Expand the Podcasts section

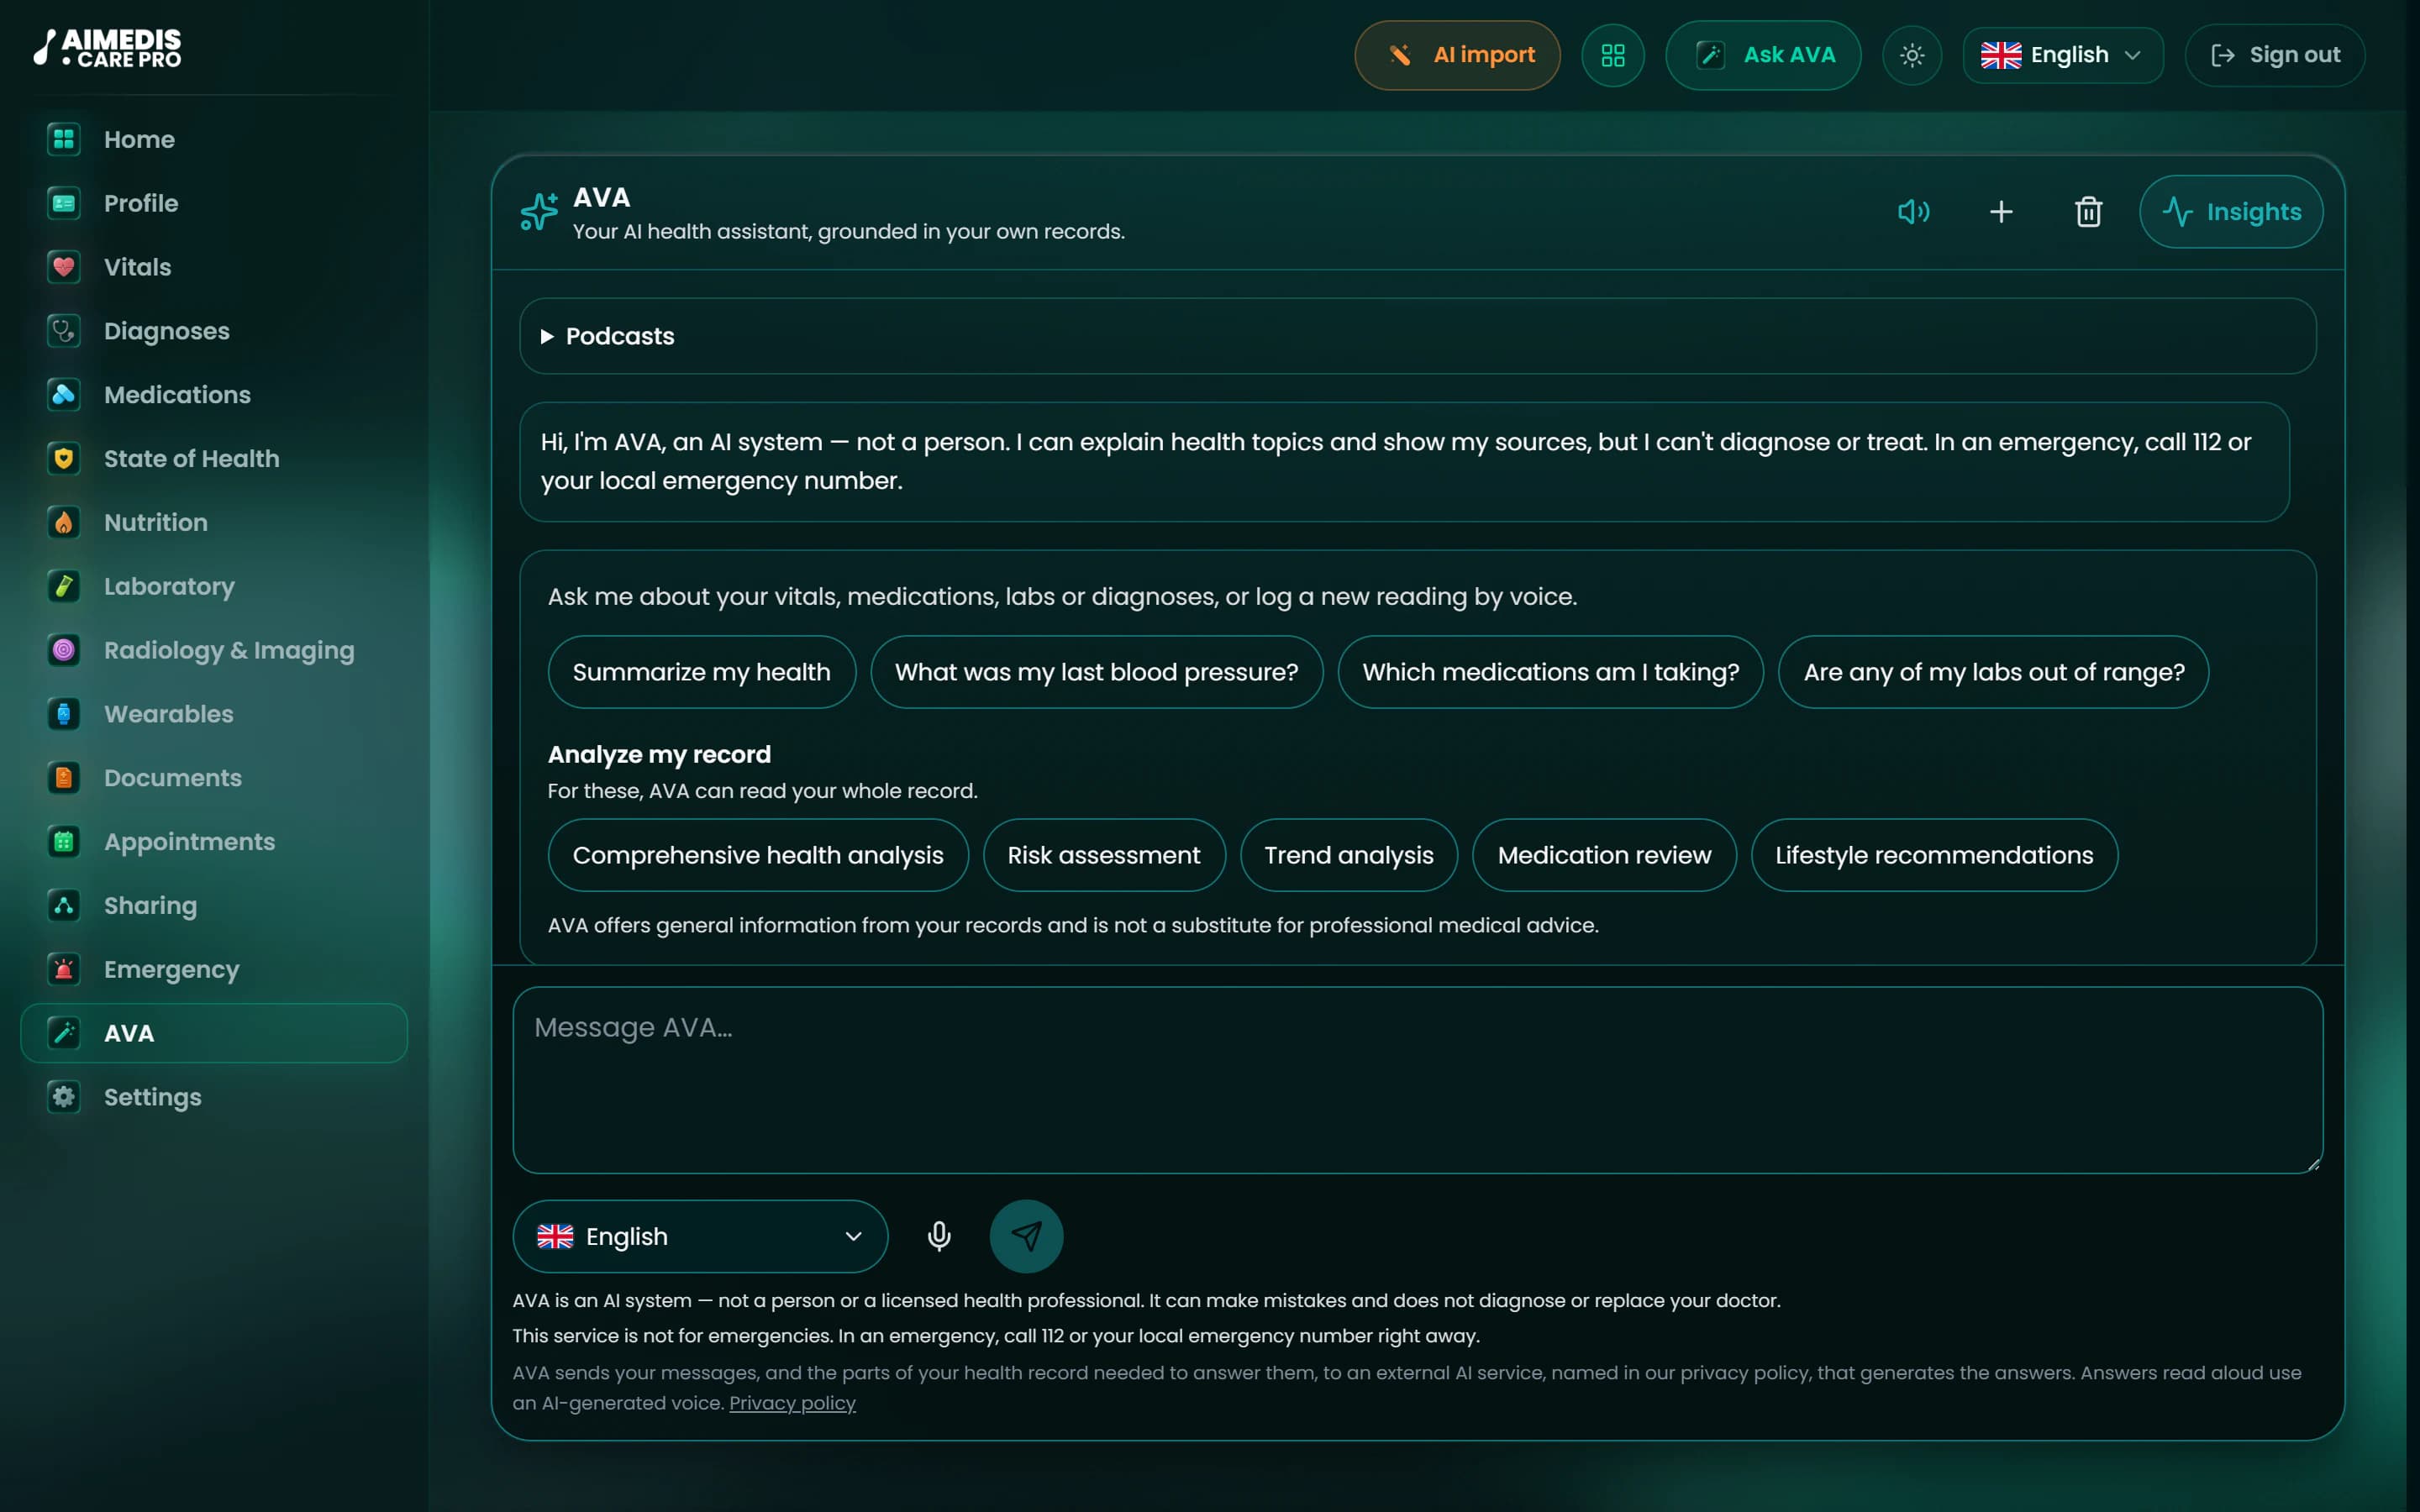[x=1417, y=336]
